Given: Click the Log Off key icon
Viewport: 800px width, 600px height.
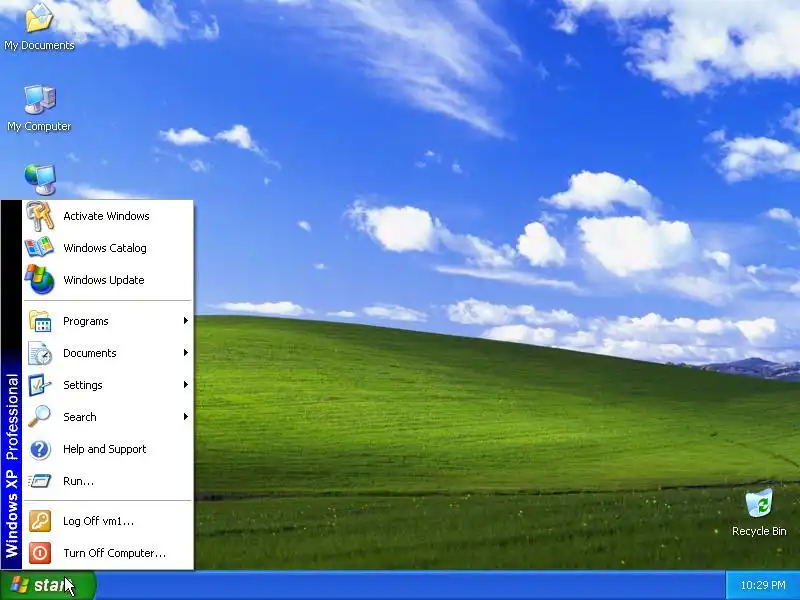Looking at the screenshot, I should point(40,521).
